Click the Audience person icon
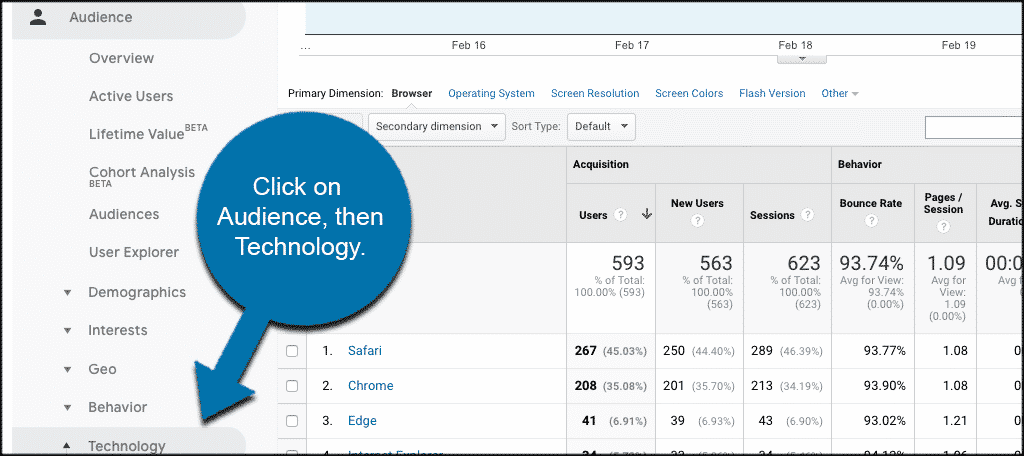This screenshot has height=456, width=1024. [39, 17]
